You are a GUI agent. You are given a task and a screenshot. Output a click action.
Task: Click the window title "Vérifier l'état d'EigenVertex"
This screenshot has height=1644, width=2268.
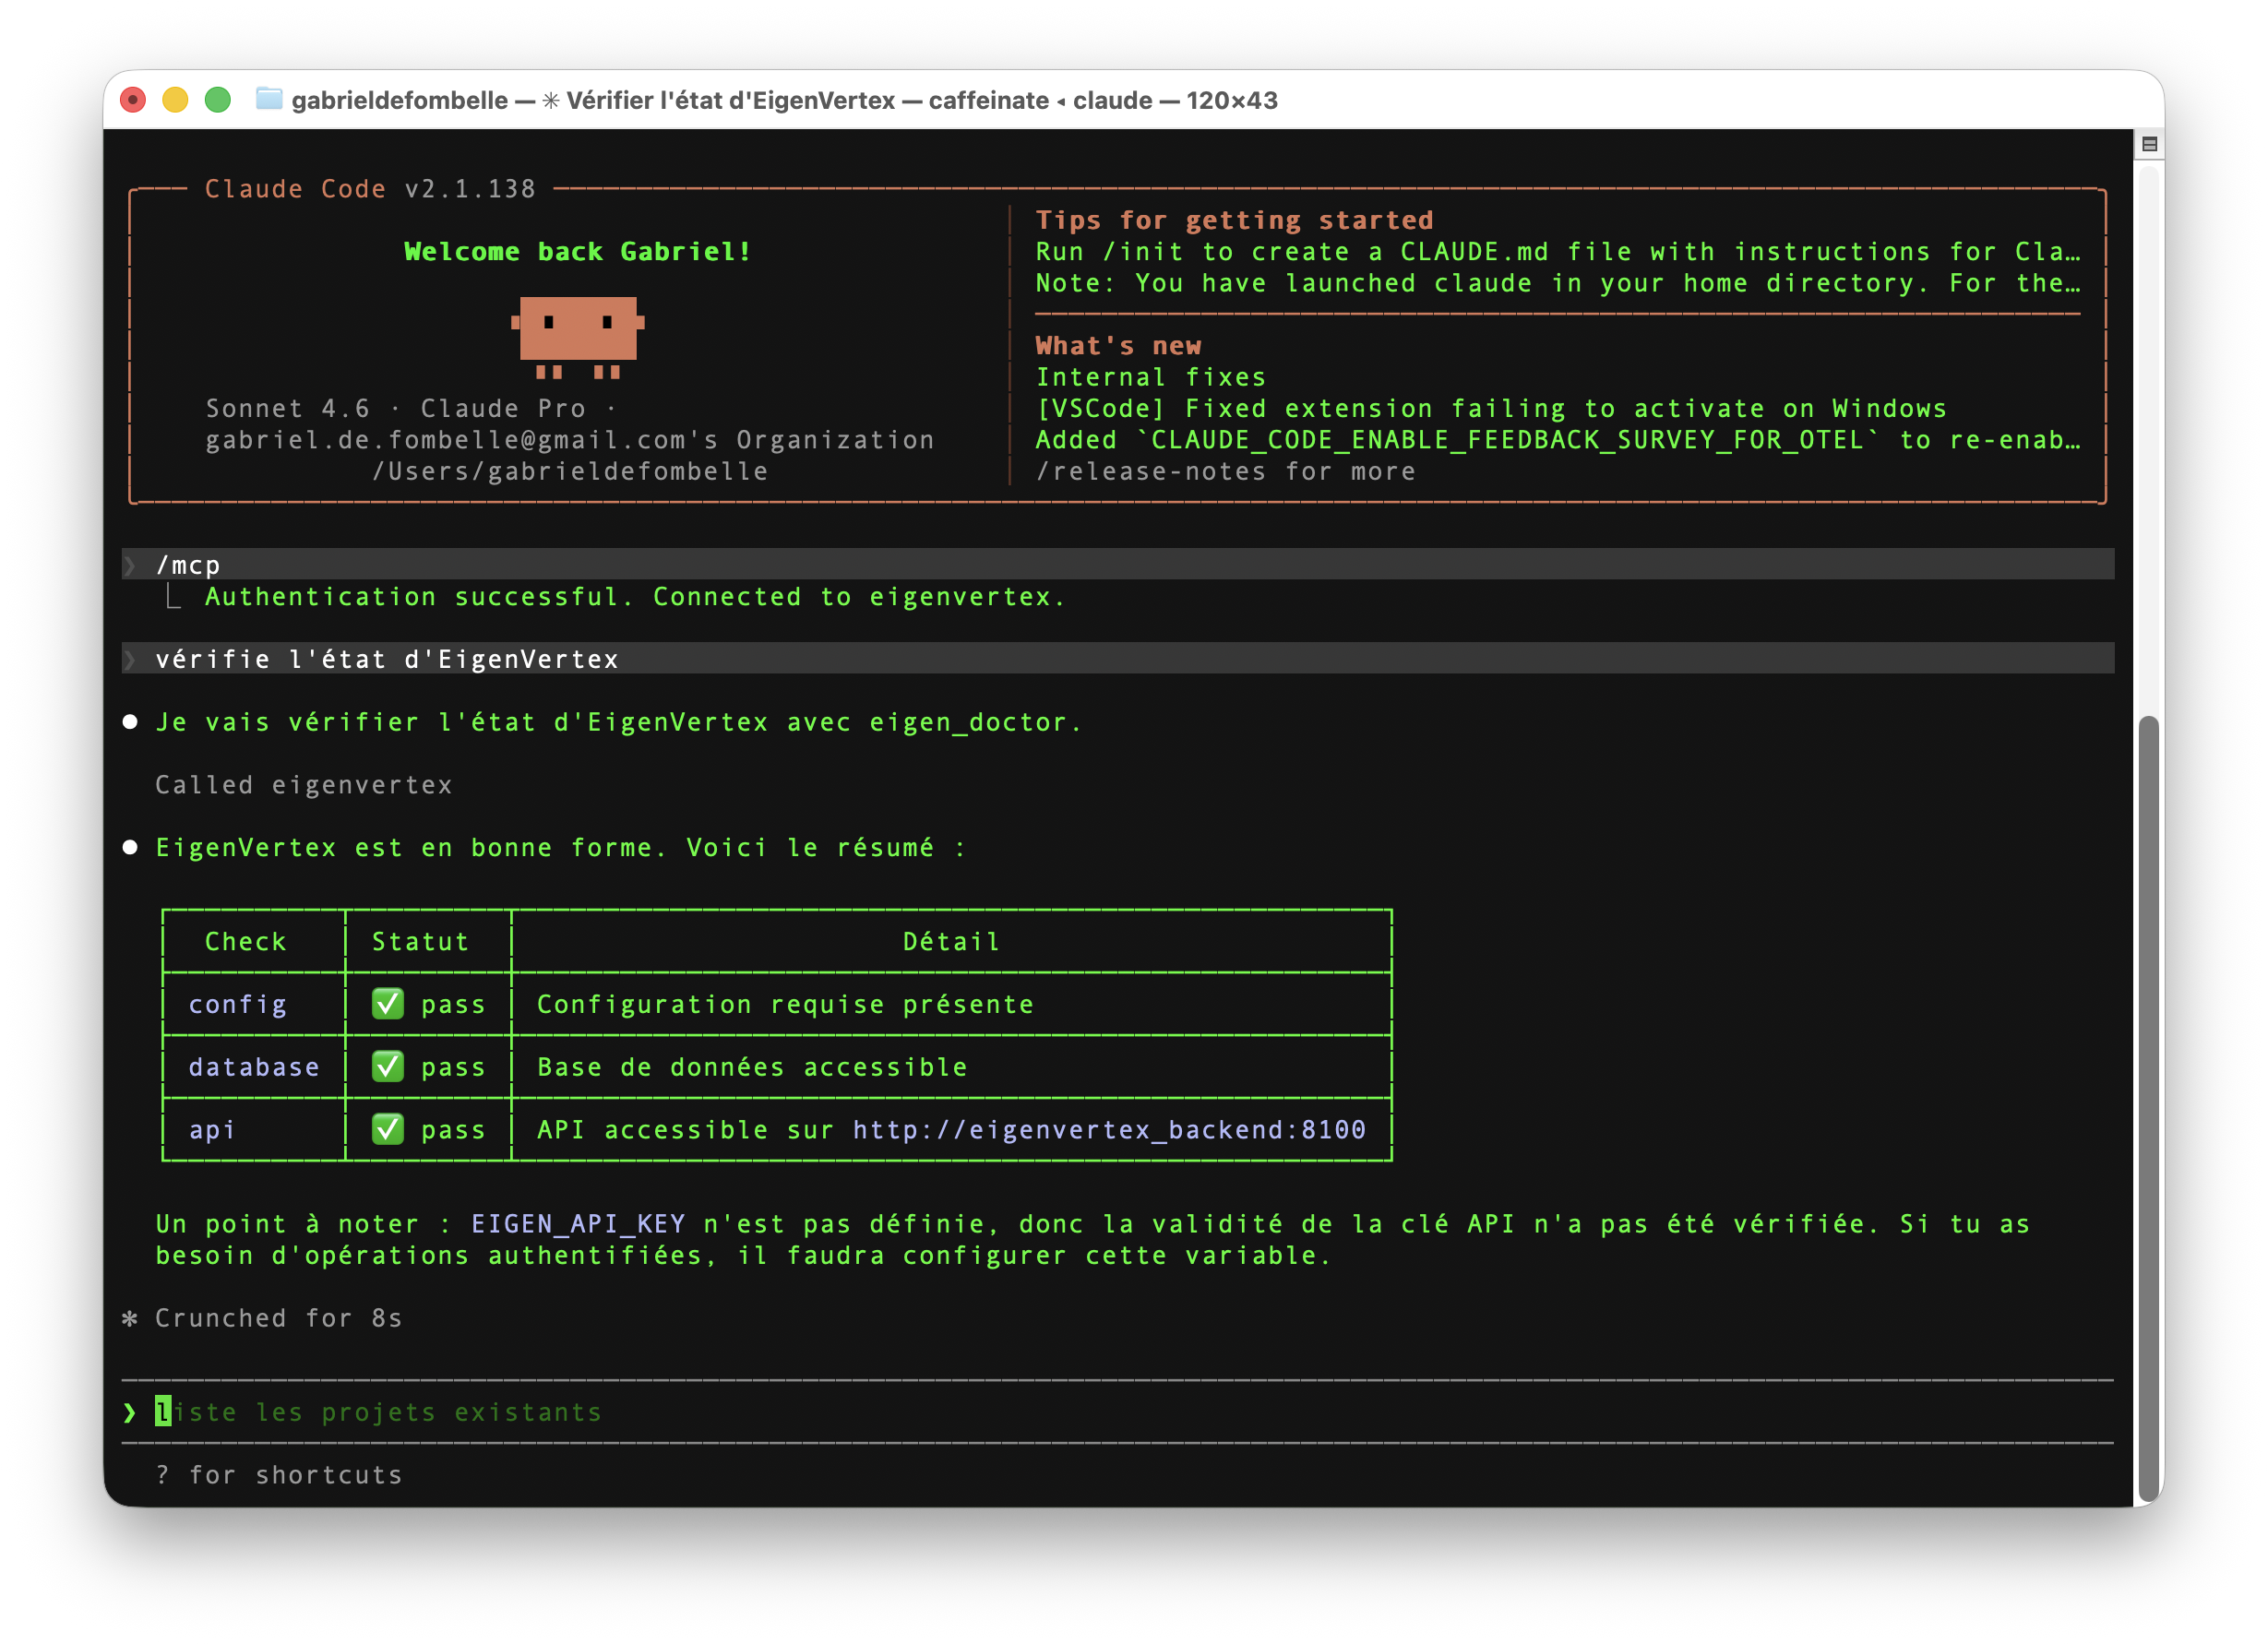730,100
